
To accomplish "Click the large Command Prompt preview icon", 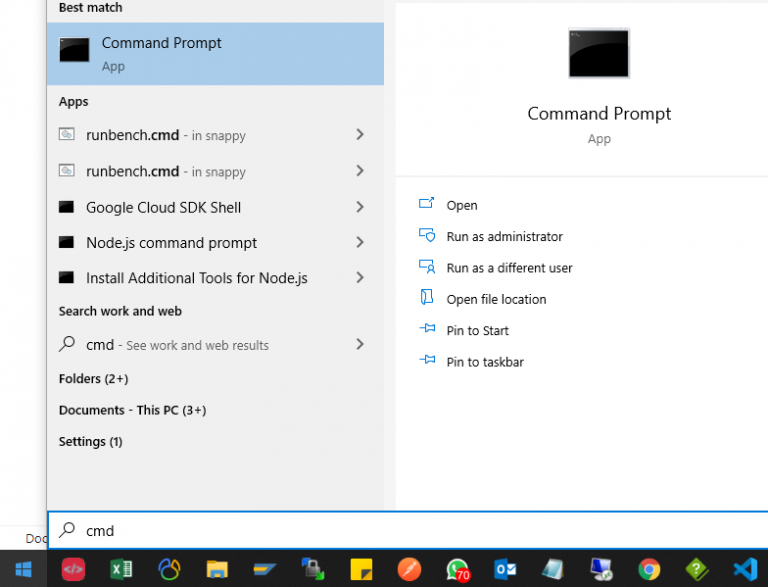I will (x=599, y=53).
